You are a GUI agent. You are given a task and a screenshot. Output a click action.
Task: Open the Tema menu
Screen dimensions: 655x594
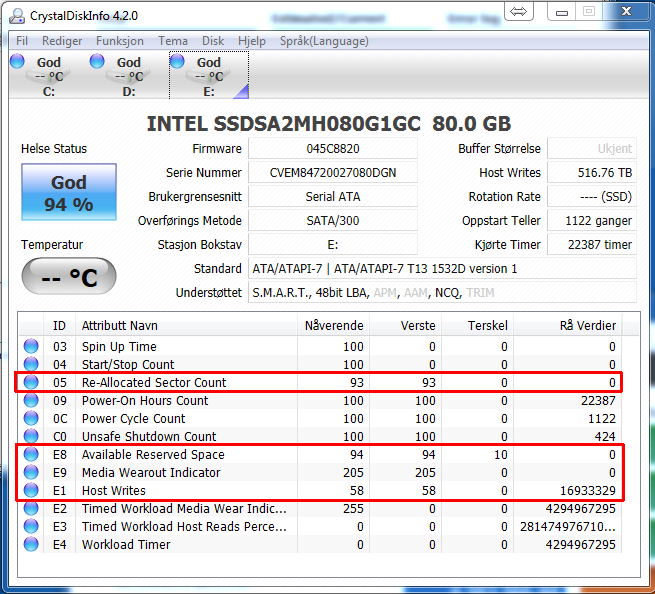173,41
